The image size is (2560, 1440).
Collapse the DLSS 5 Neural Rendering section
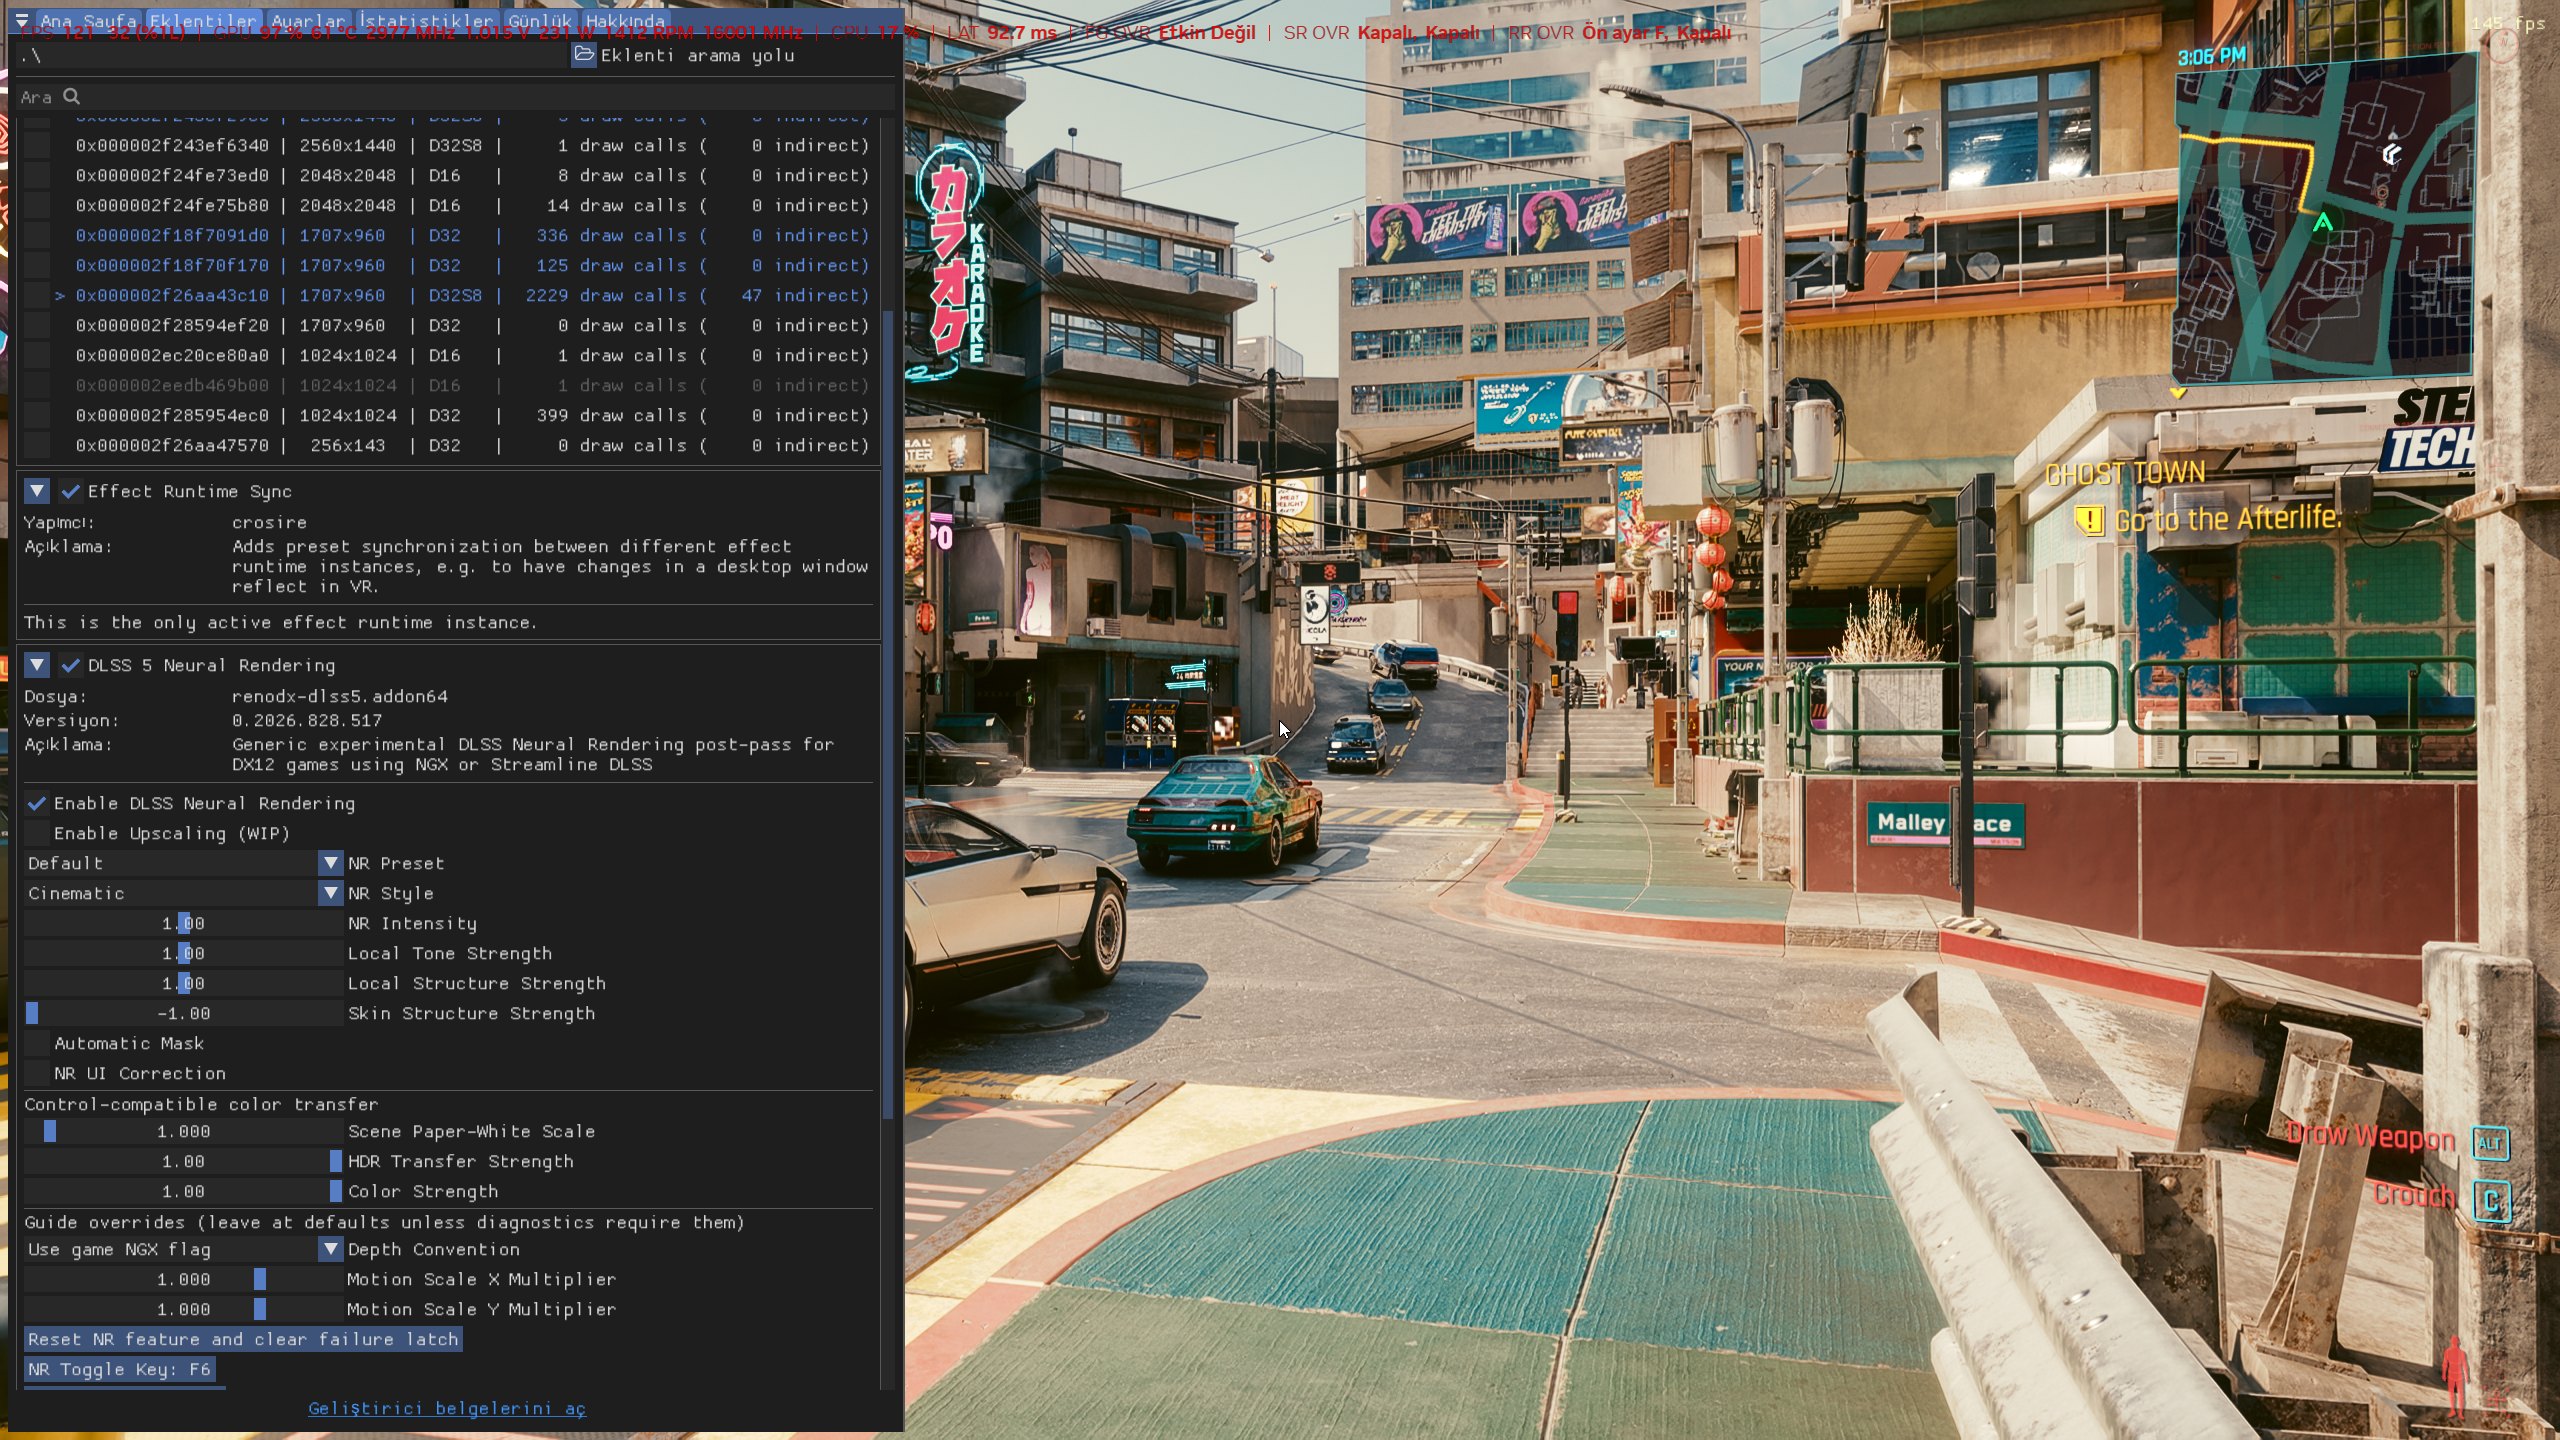tap(37, 665)
